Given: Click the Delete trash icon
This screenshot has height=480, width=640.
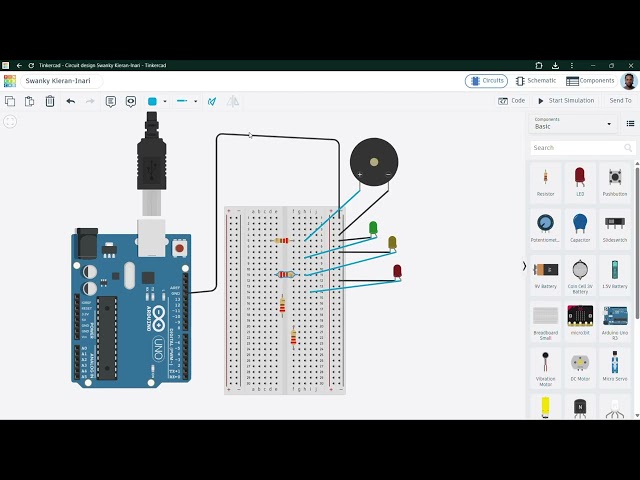Looking at the screenshot, I should pos(50,101).
